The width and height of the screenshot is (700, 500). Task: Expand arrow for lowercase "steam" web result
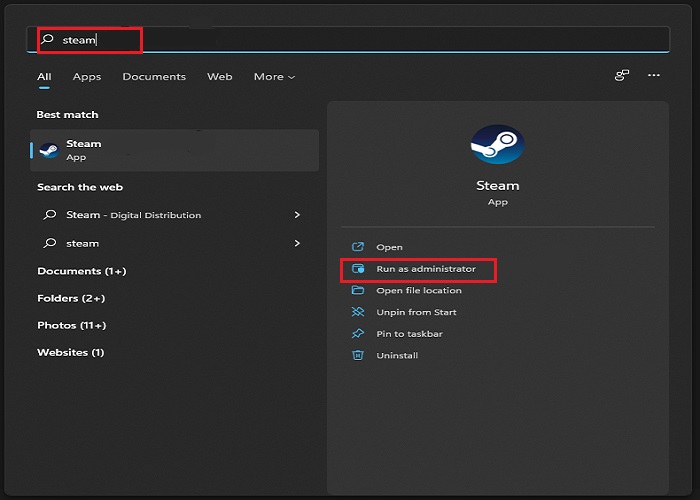tap(297, 243)
